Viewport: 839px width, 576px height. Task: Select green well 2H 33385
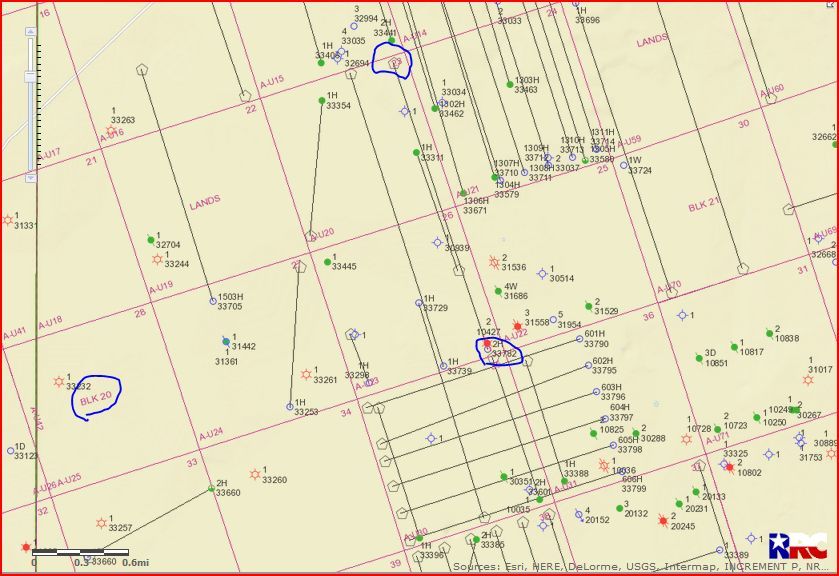tap(476, 540)
